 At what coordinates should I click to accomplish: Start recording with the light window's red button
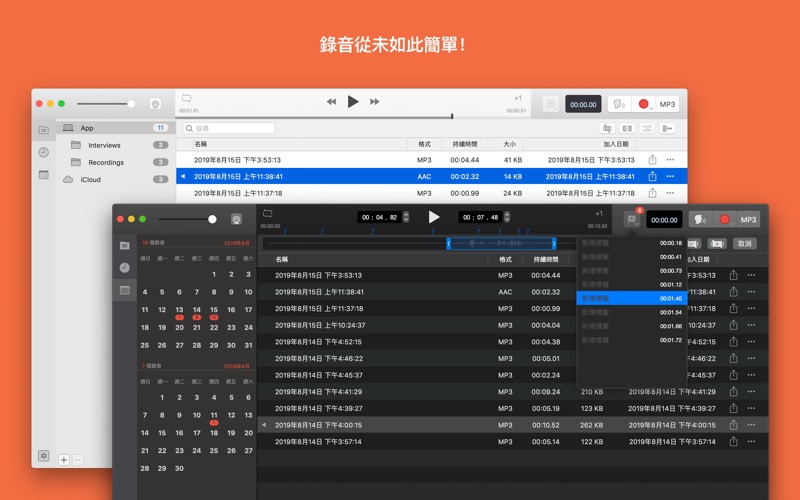(x=644, y=104)
